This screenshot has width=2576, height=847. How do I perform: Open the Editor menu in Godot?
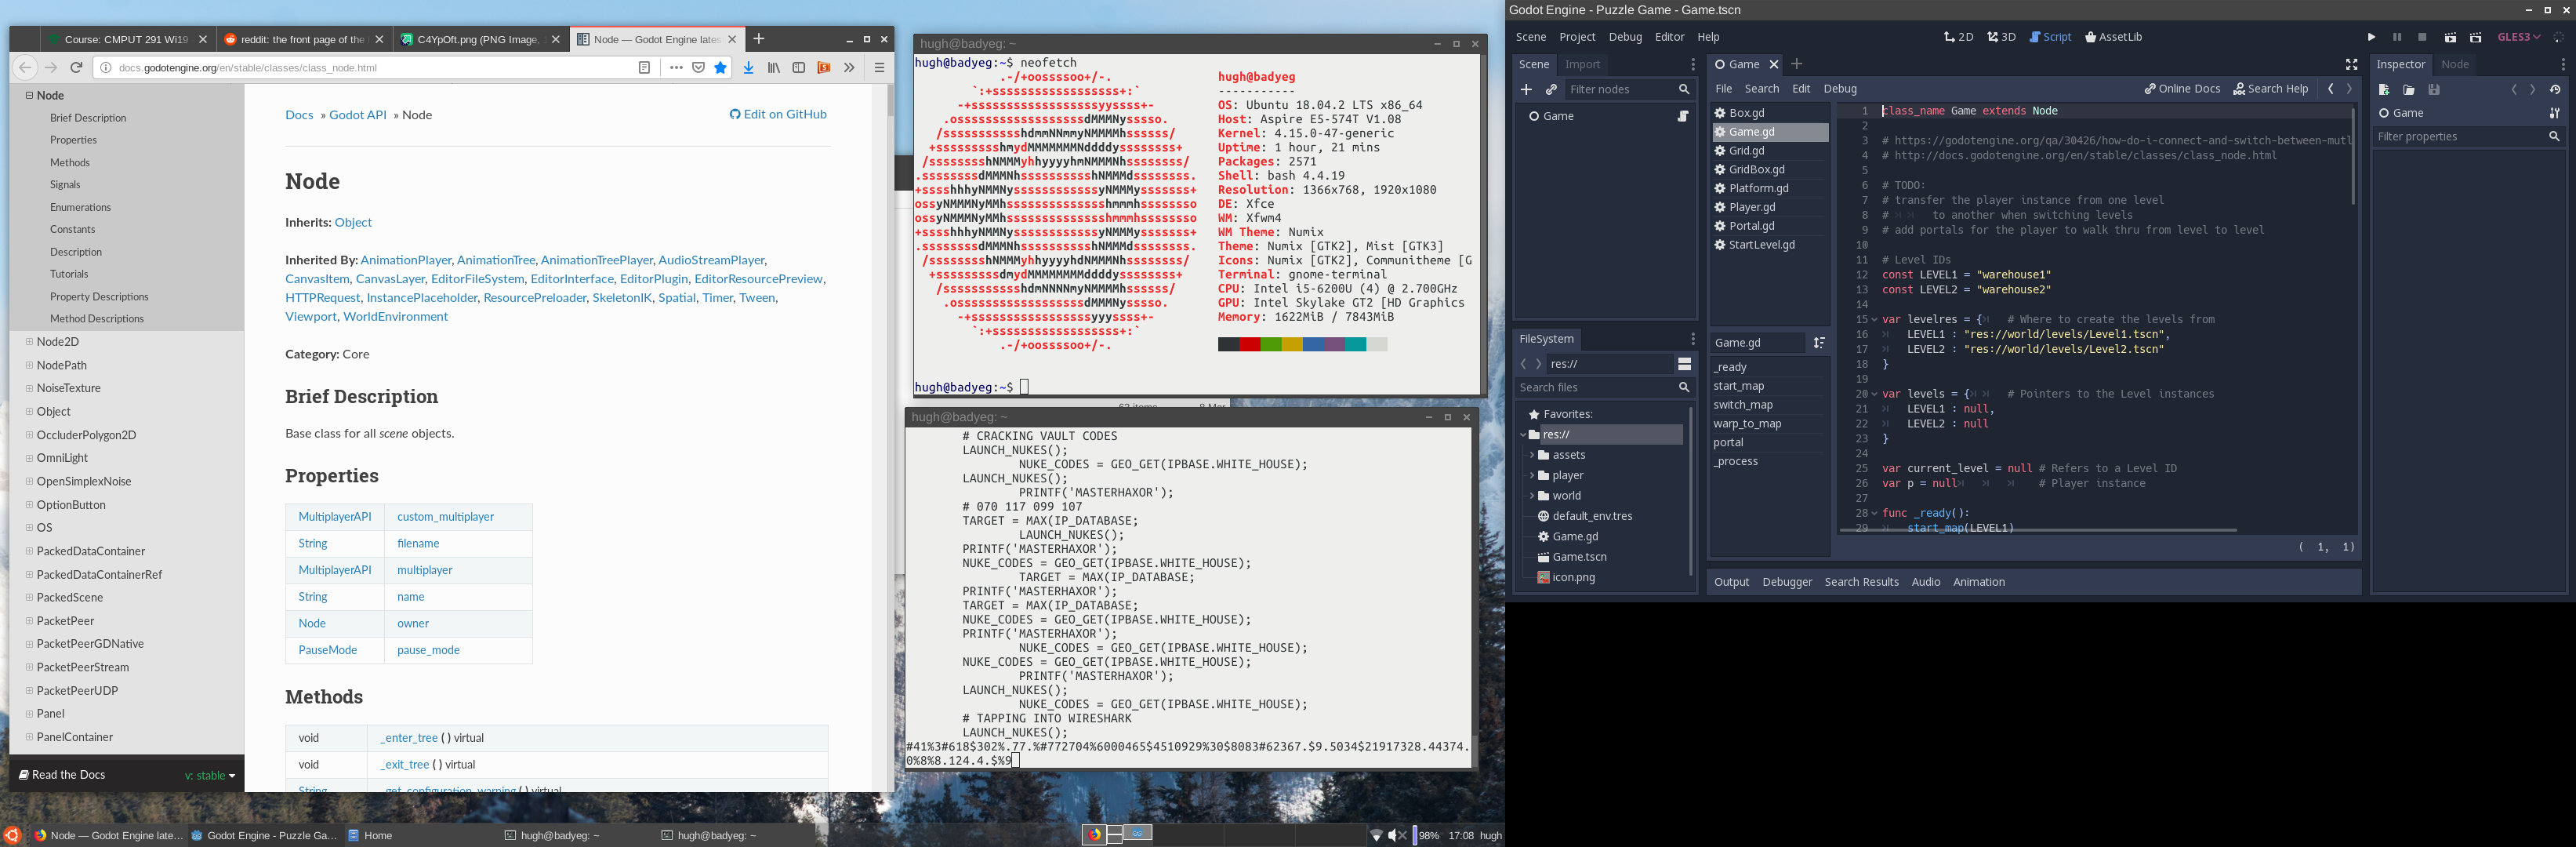pos(1669,37)
